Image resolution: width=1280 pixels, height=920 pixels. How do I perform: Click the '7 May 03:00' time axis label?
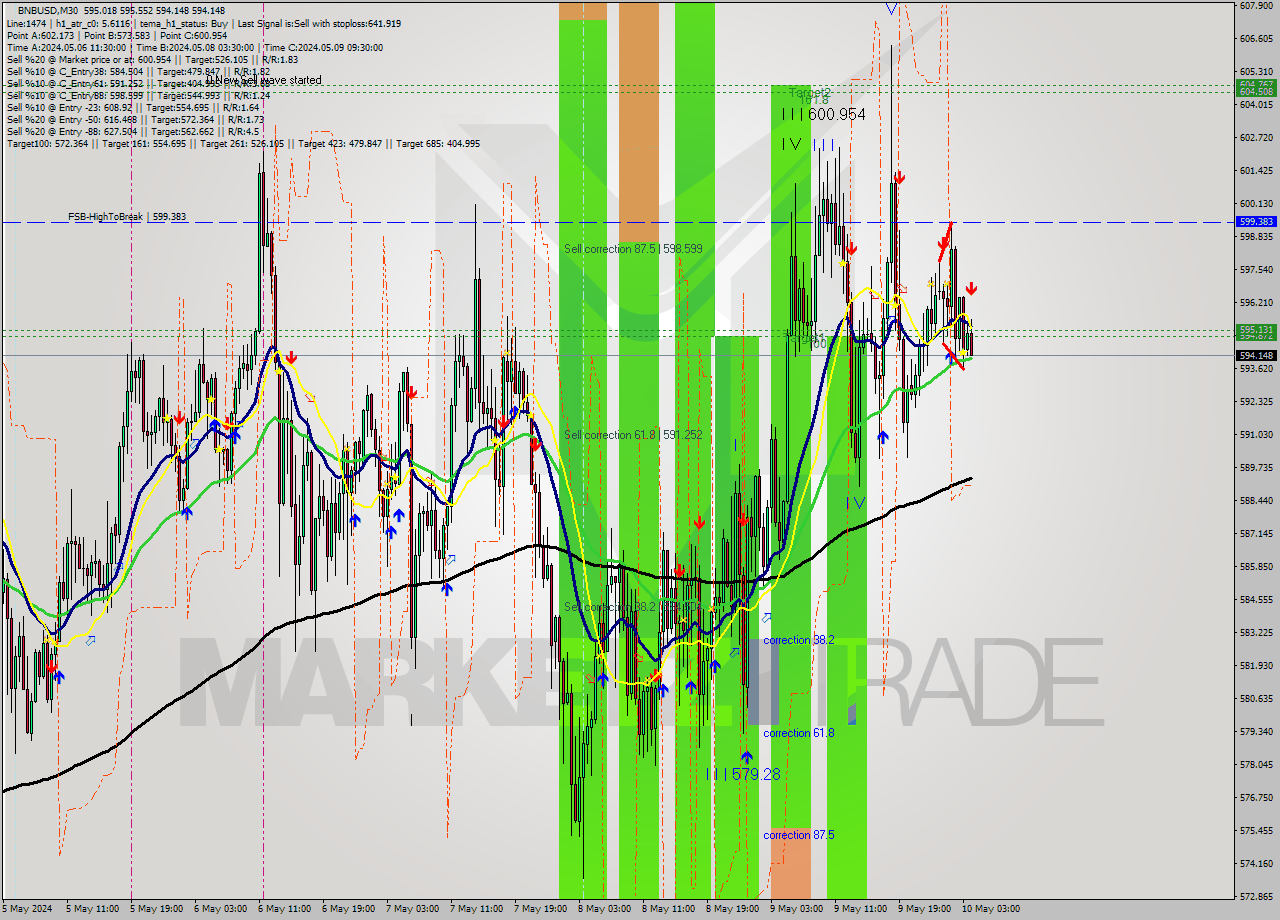(x=412, y=909)
